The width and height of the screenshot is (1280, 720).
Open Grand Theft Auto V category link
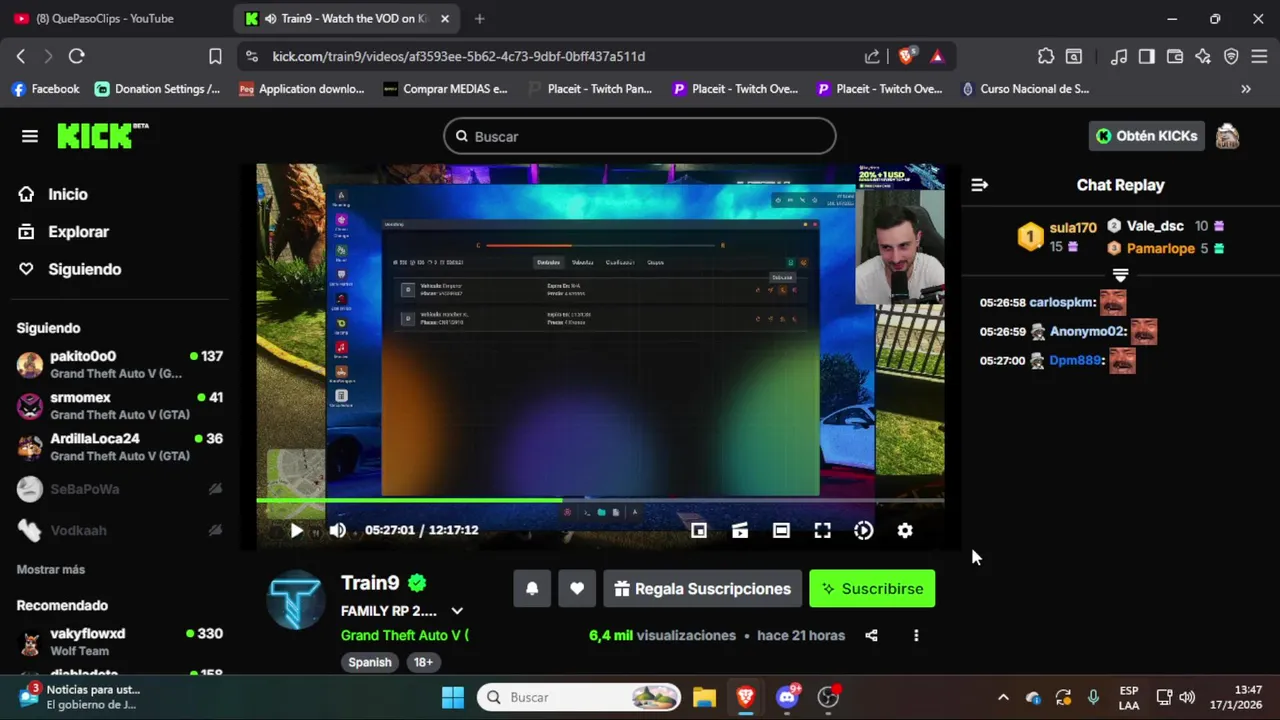(405, 635)
